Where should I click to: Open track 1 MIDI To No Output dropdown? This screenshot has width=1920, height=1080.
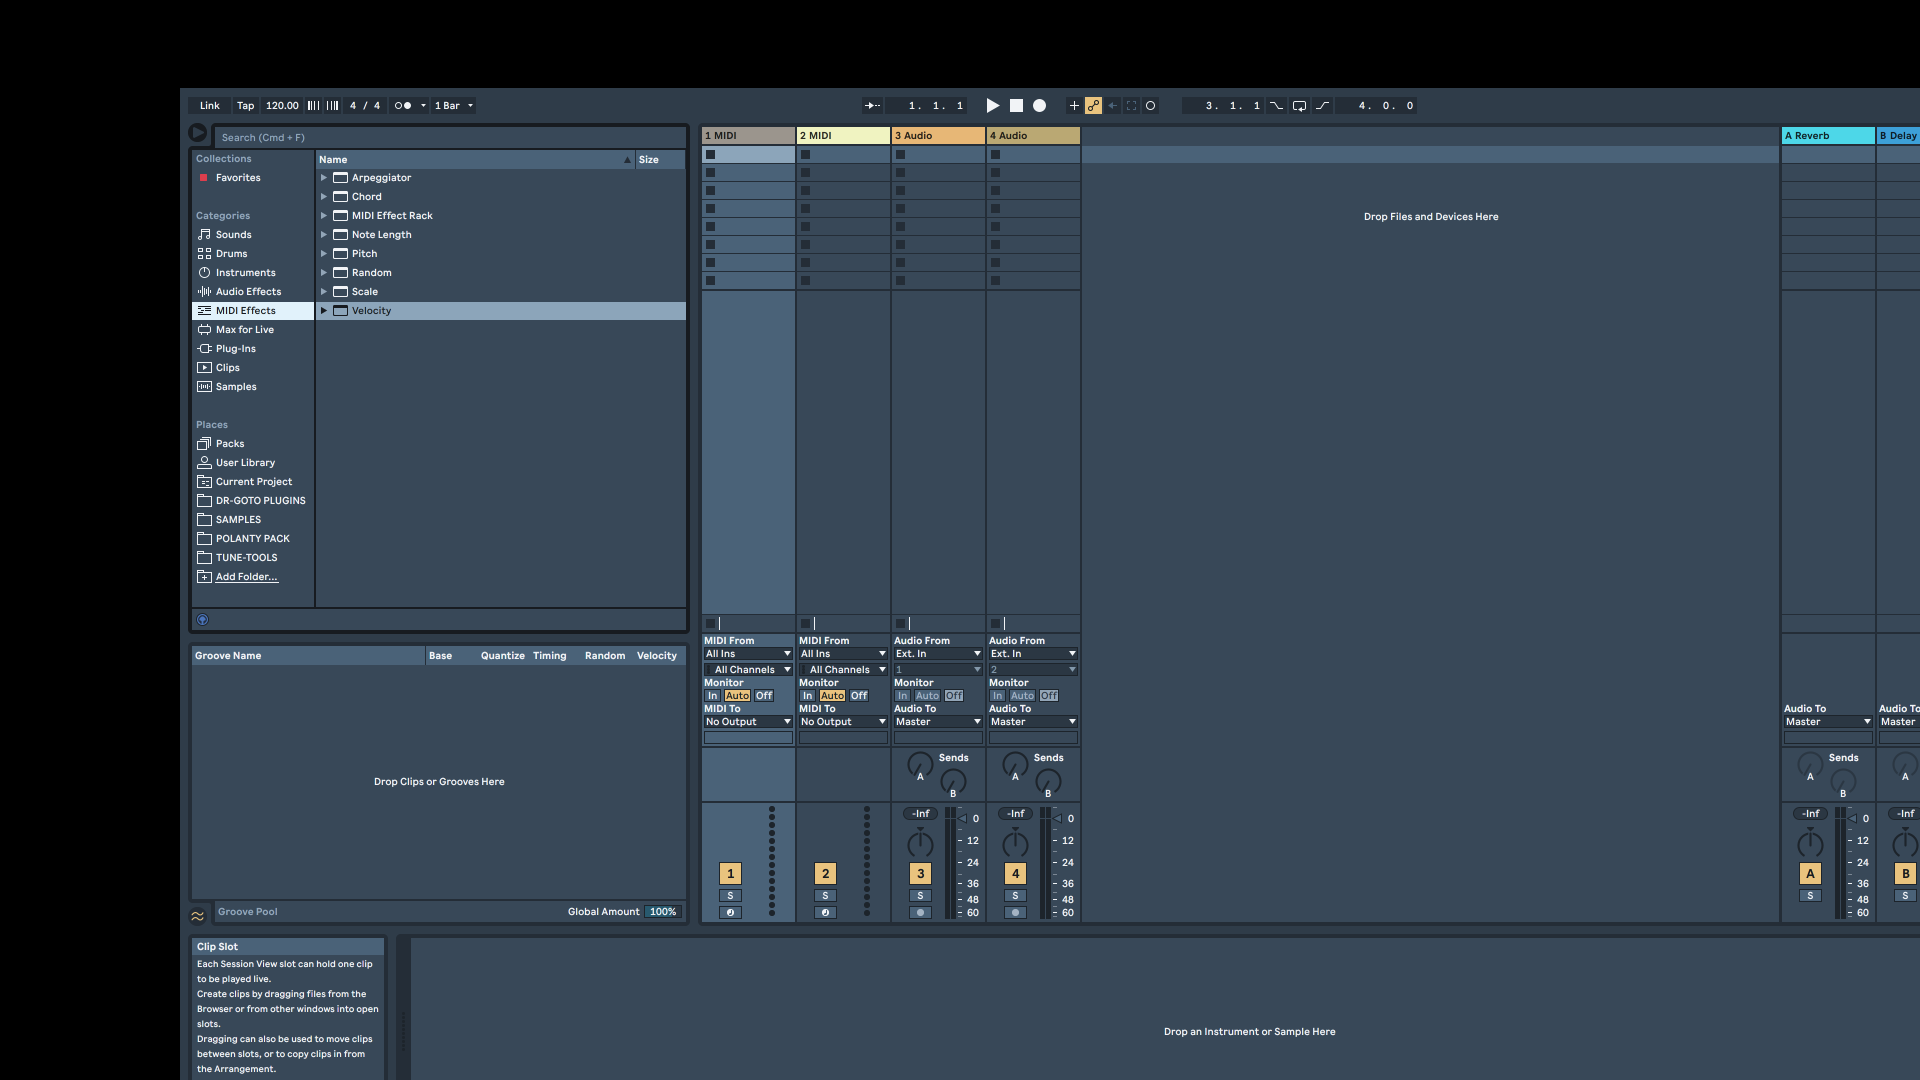(x=747, y=722)
